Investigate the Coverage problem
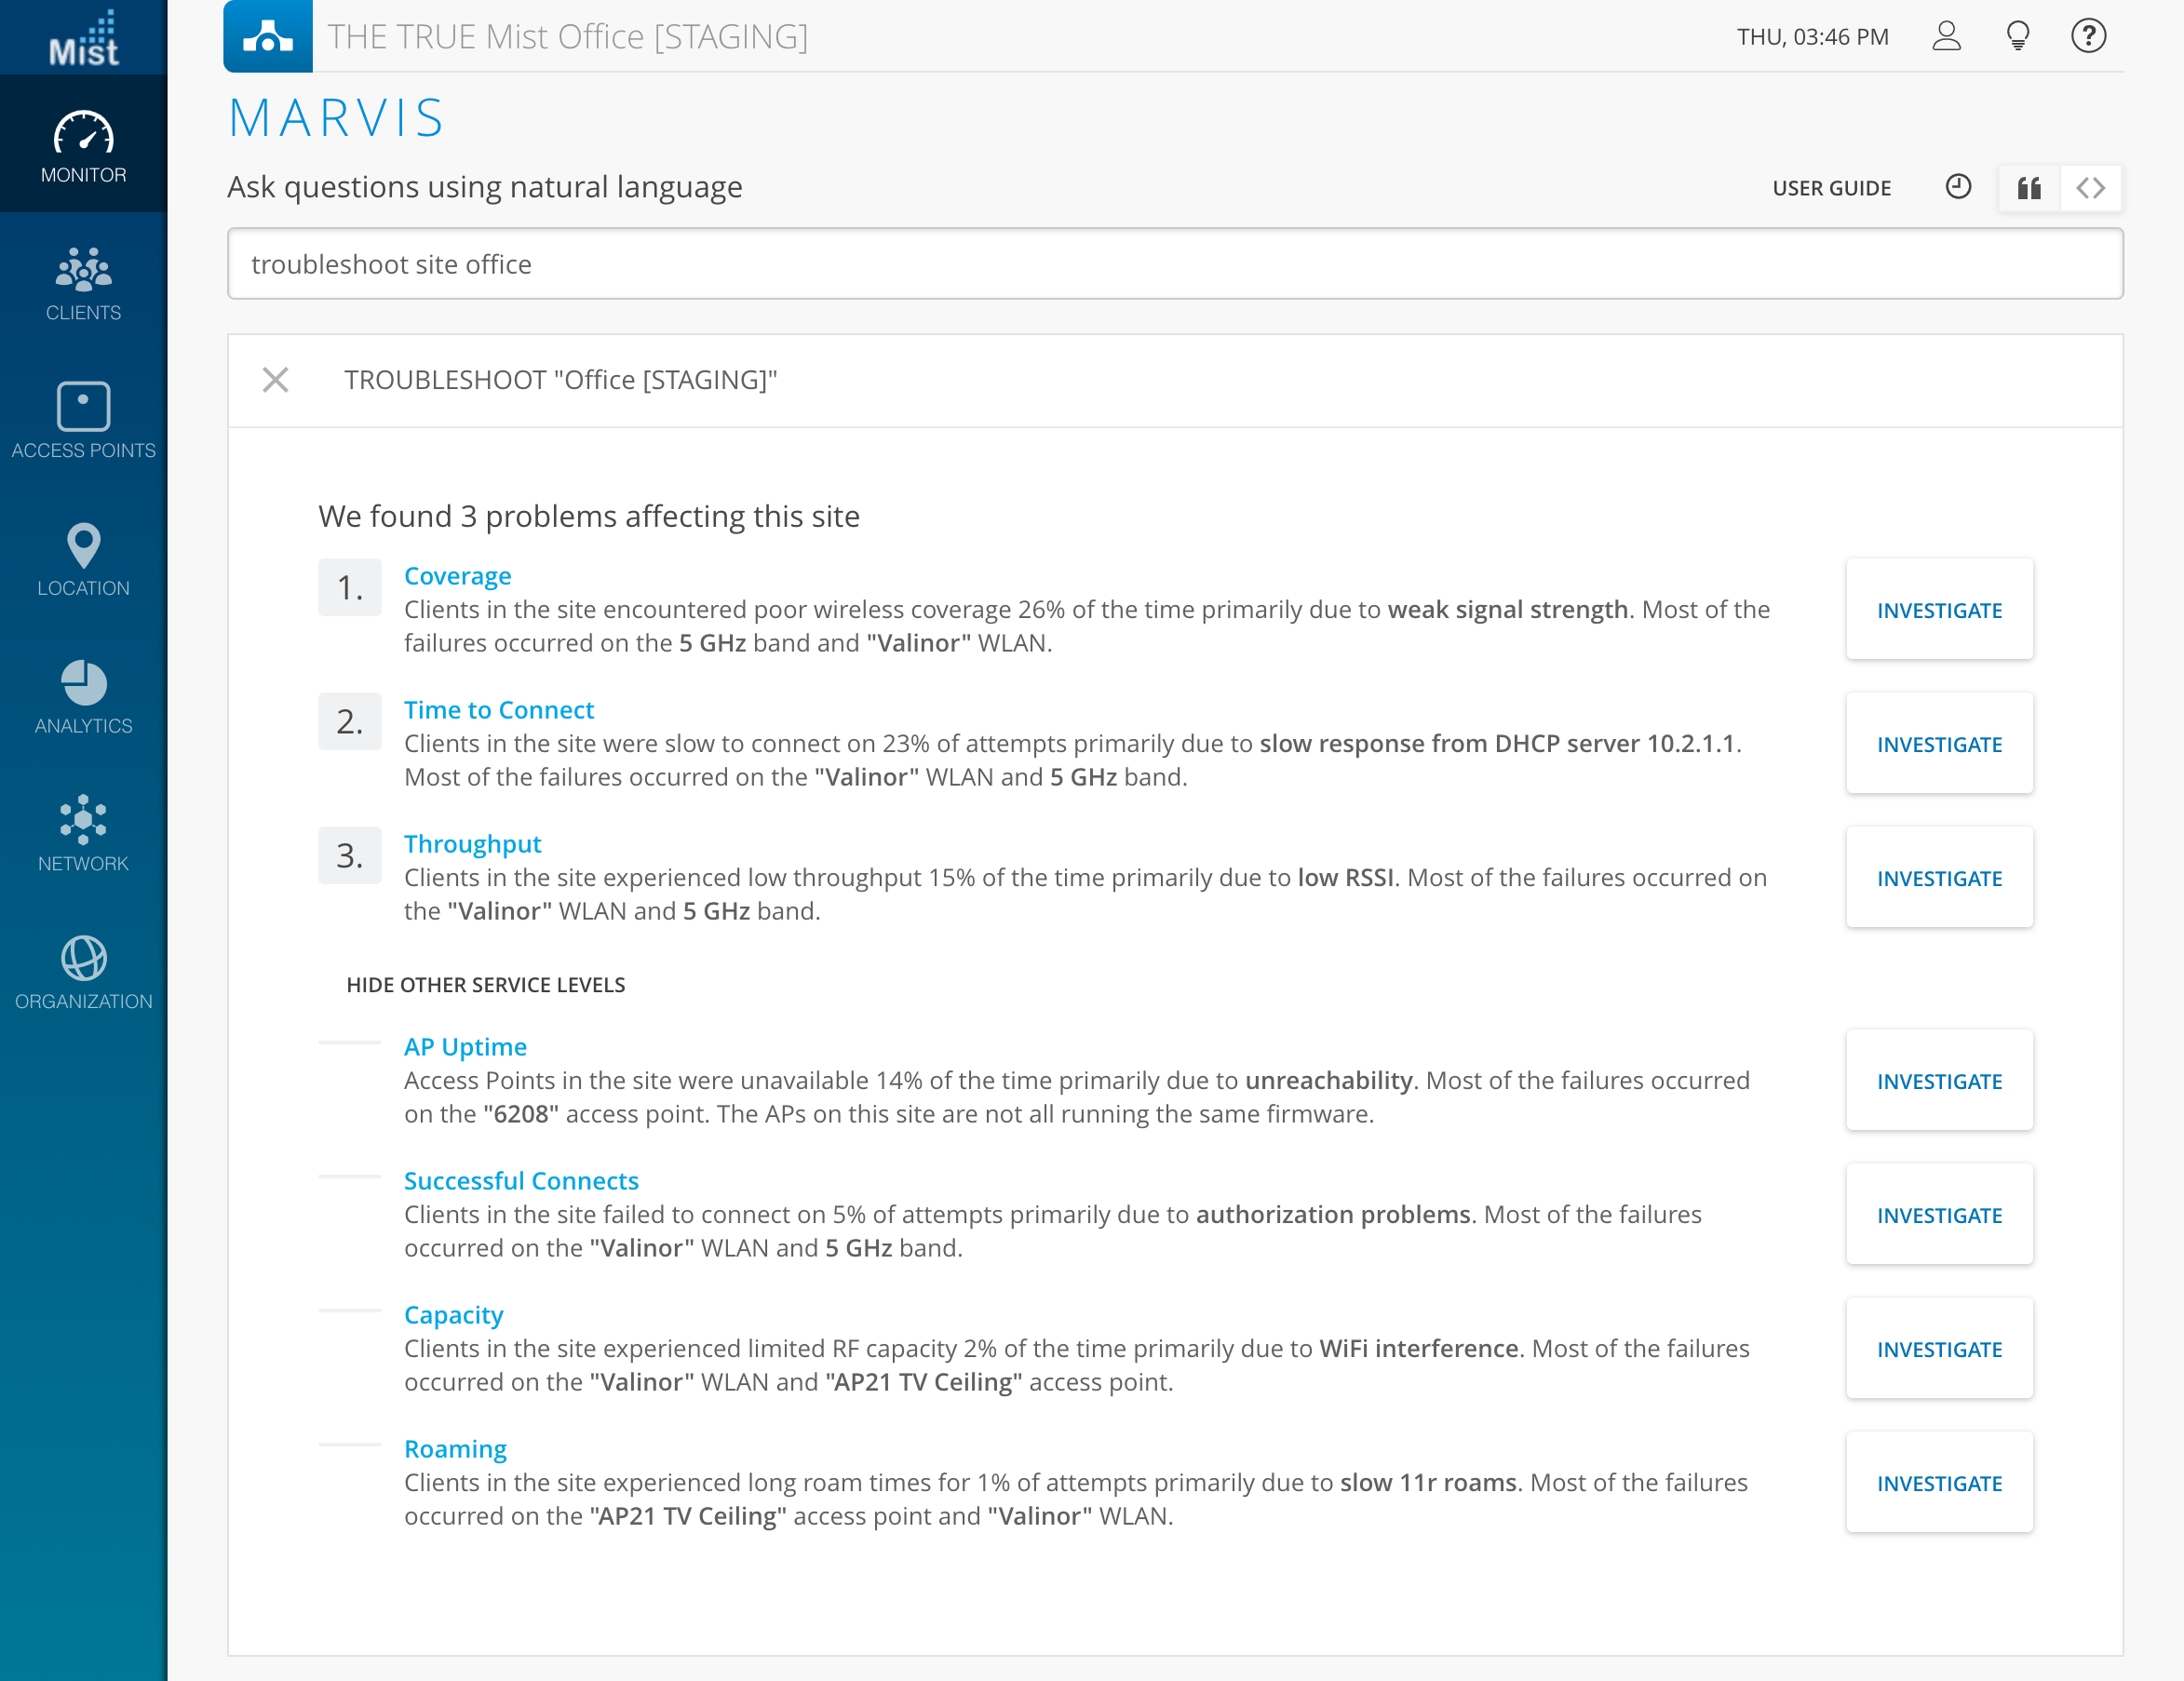This screenshot has height=1681, width=2184. click(1938, 610)
